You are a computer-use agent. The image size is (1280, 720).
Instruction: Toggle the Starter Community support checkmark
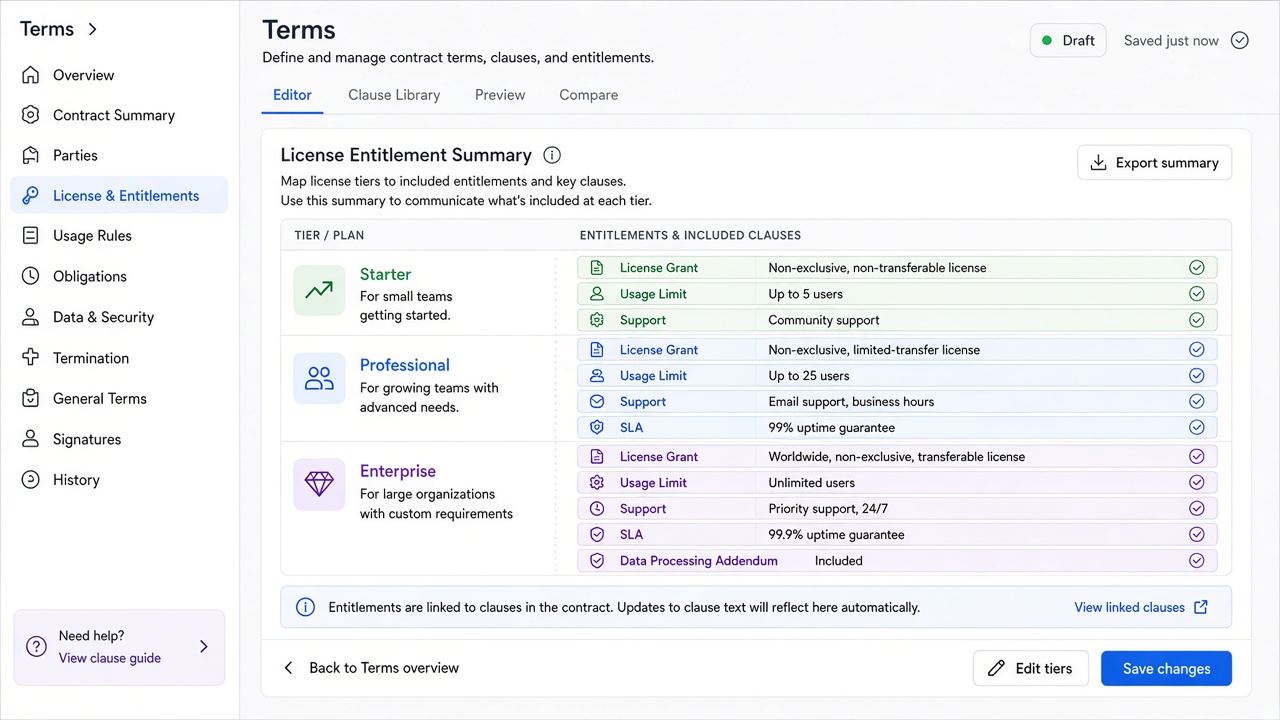[1196, 320]
